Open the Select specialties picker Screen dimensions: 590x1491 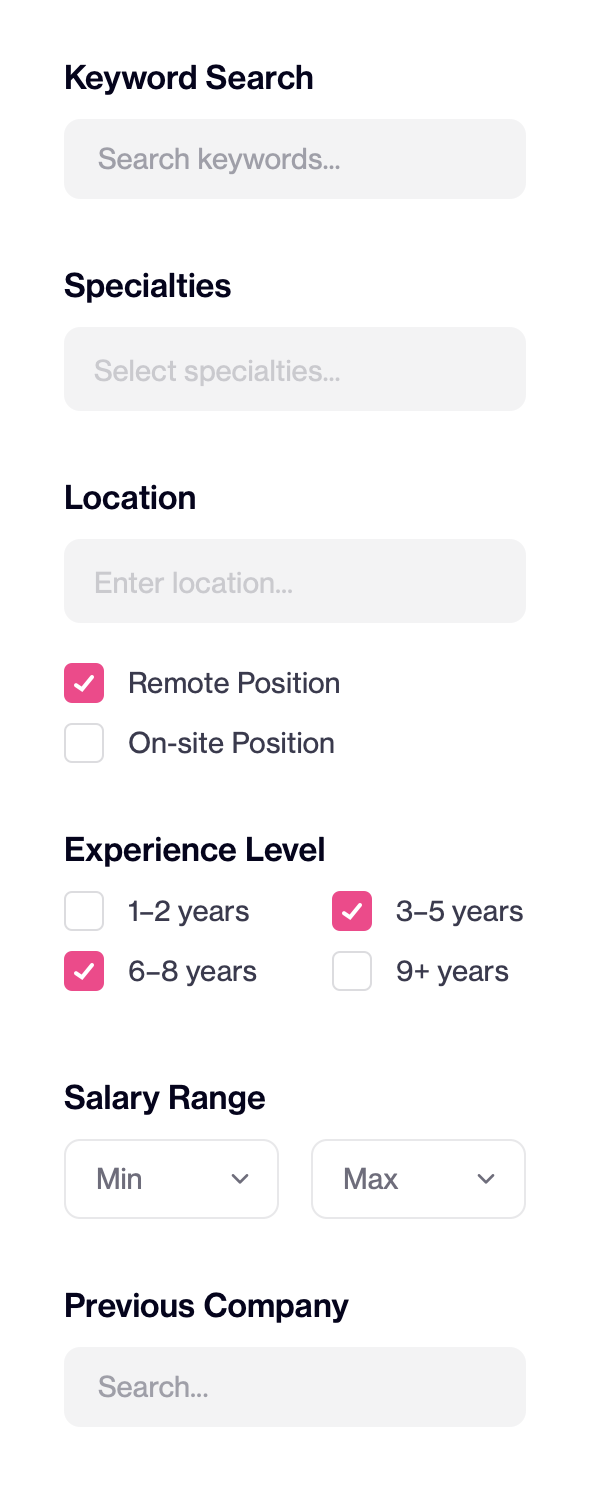tap(295, 368)
